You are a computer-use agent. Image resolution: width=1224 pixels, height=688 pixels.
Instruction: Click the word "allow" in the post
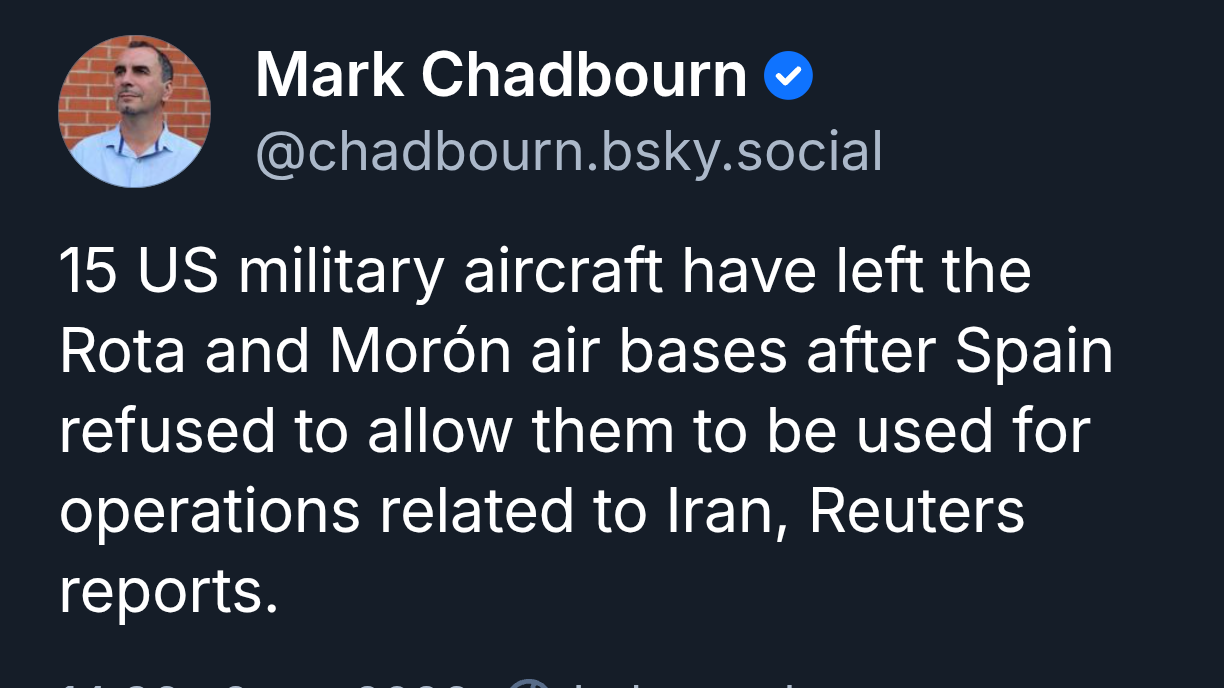(x=440, y=431)
